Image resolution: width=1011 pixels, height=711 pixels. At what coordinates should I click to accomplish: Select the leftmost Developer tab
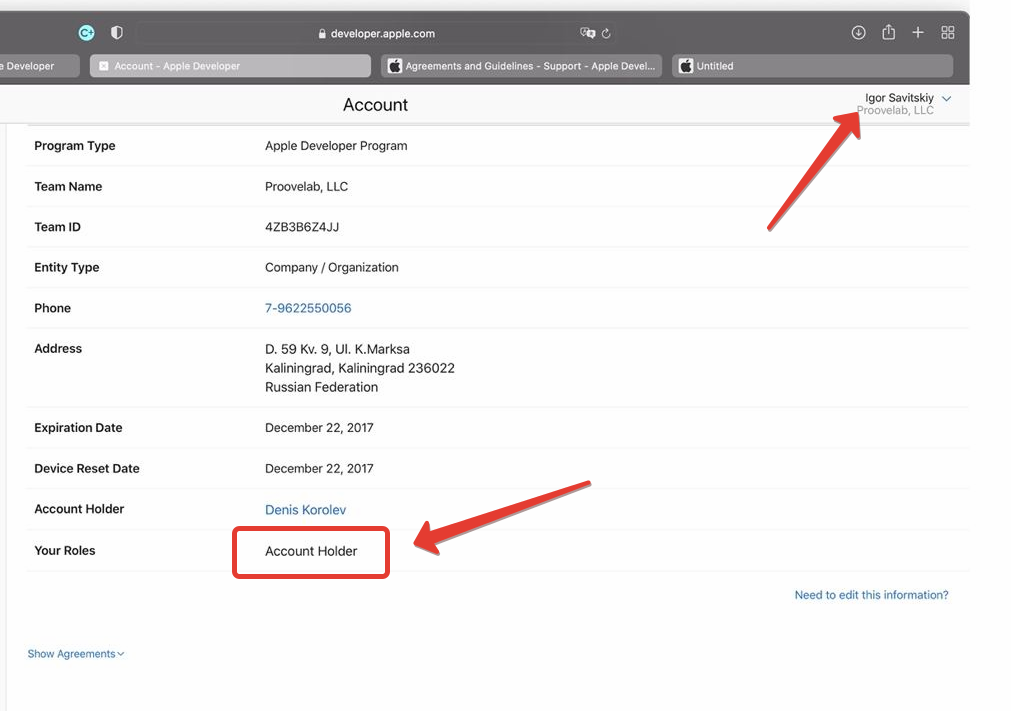click(x=30, y=66)
